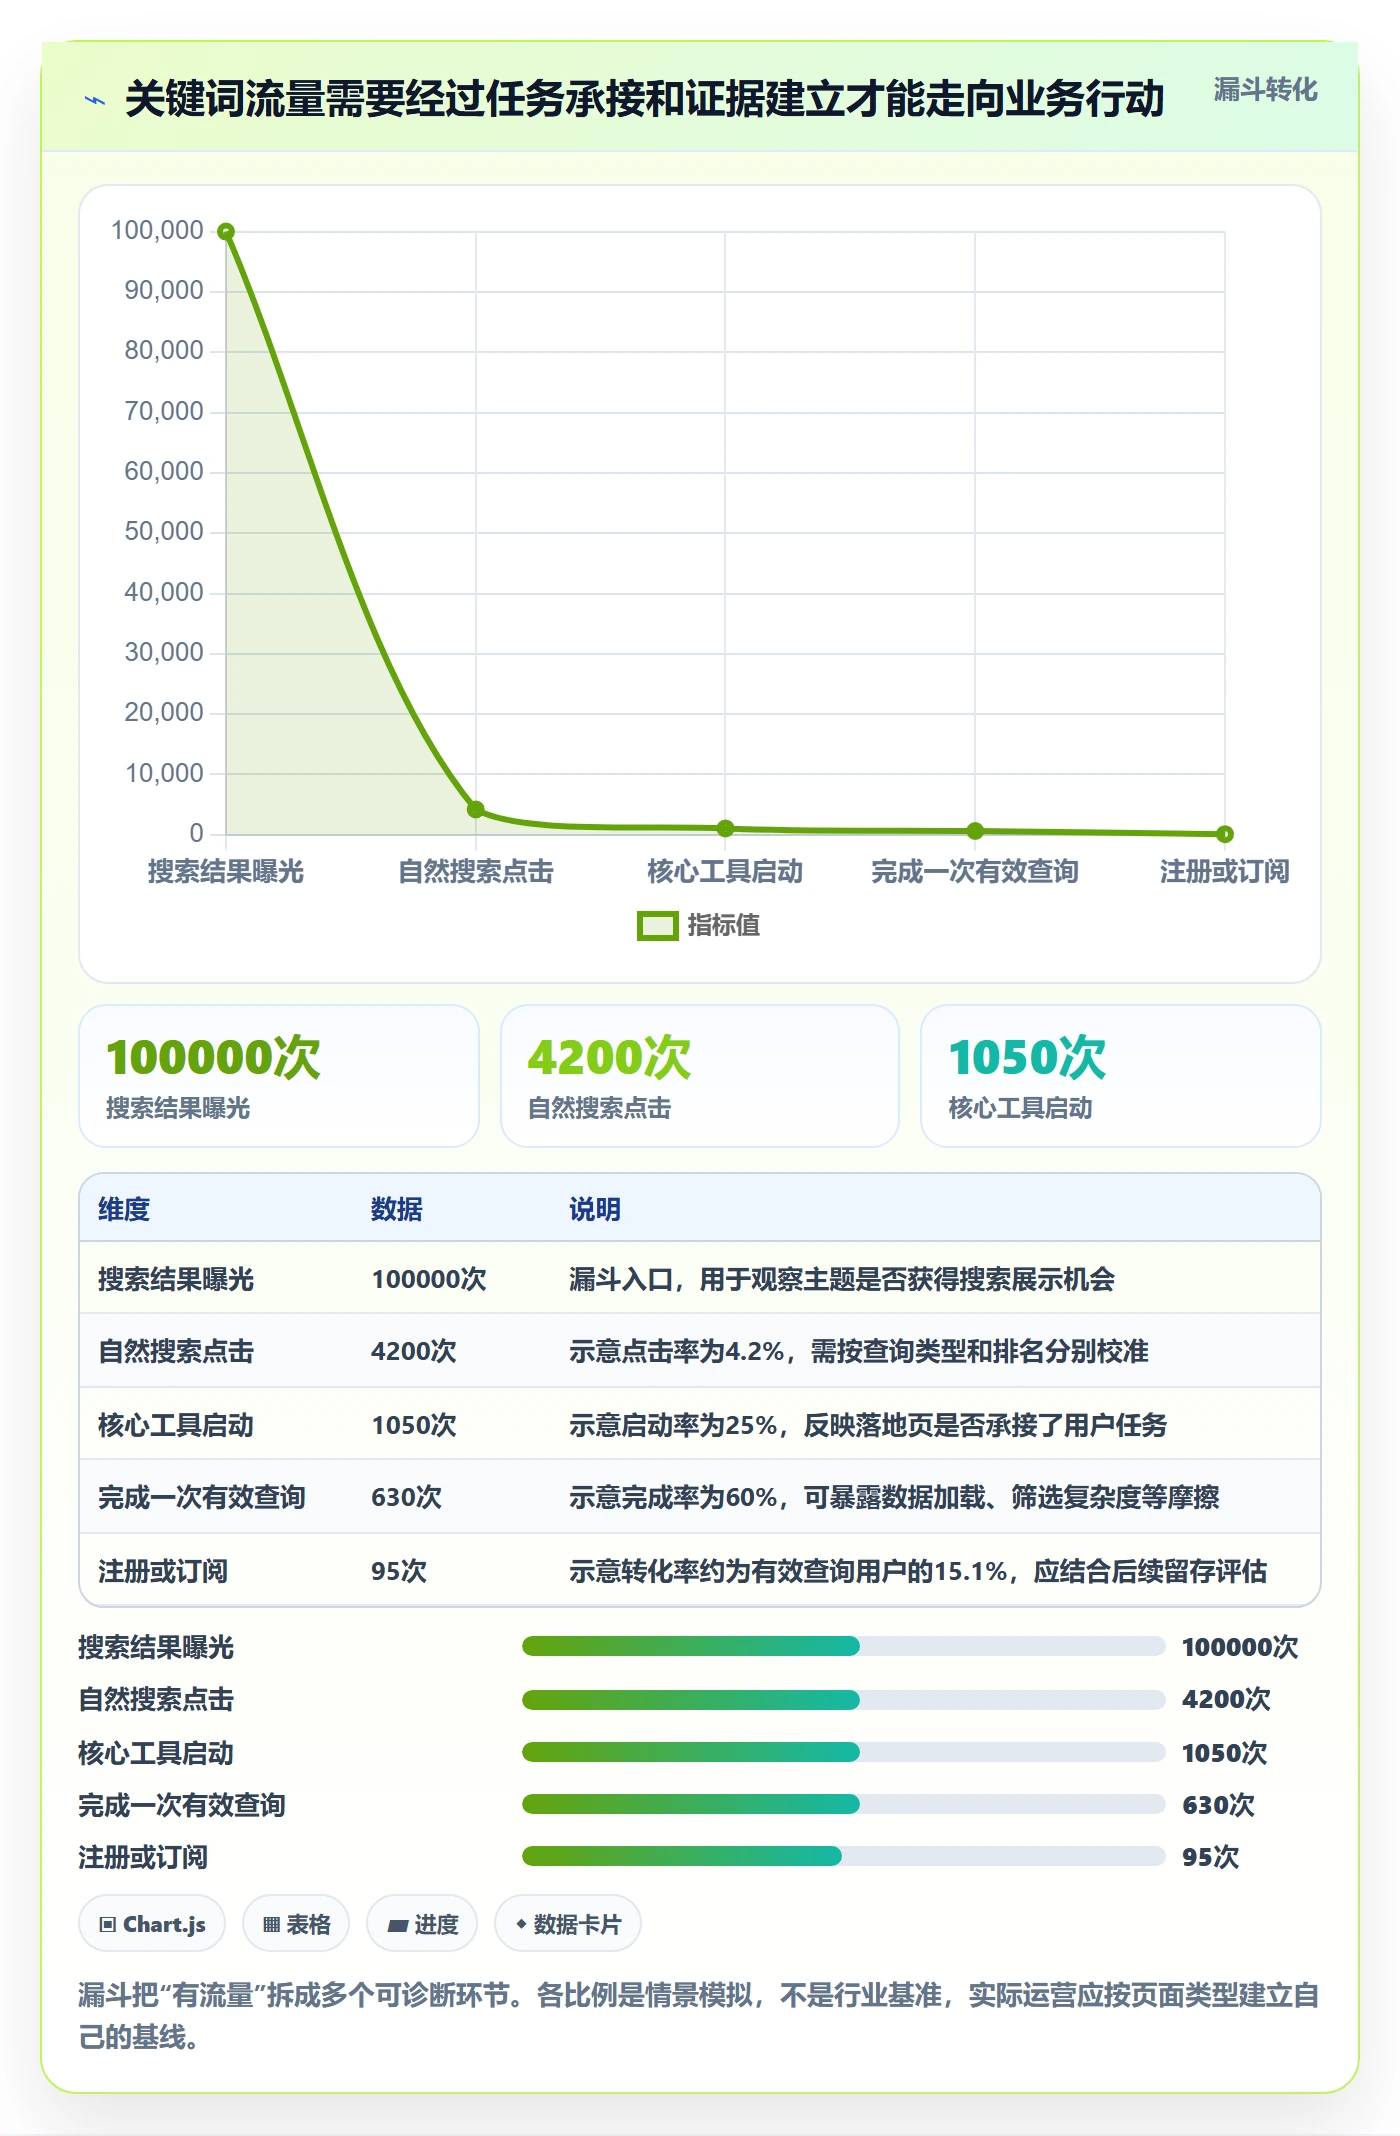Viewport: 1400px width, 2136px height.
Task: Click the 漏斗转化 tag in the header
Action: click(x=1265, y=90)
